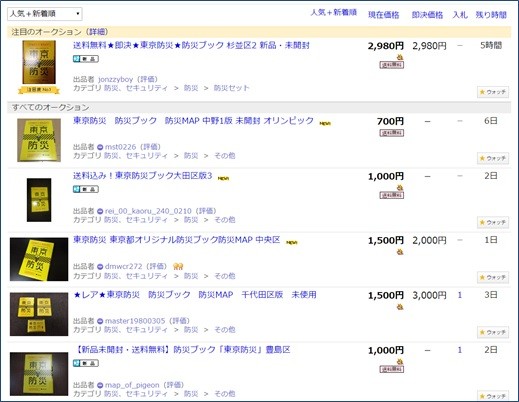Open the 人気+新着順 sort dropdown

45,14
